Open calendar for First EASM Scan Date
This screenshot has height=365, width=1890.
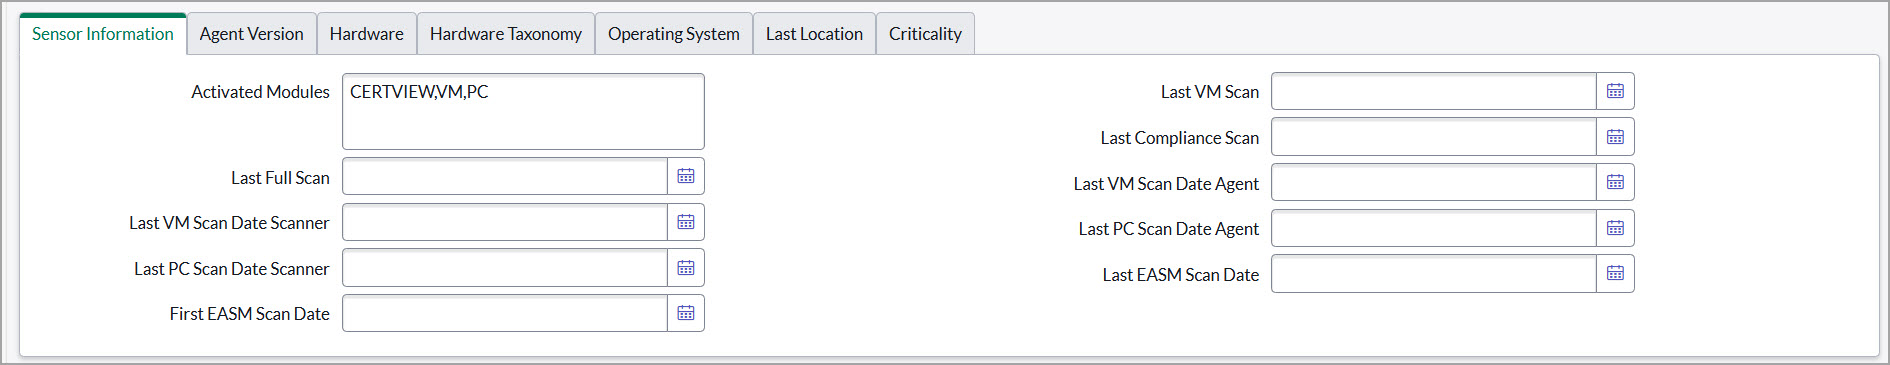tap(686, 313)
